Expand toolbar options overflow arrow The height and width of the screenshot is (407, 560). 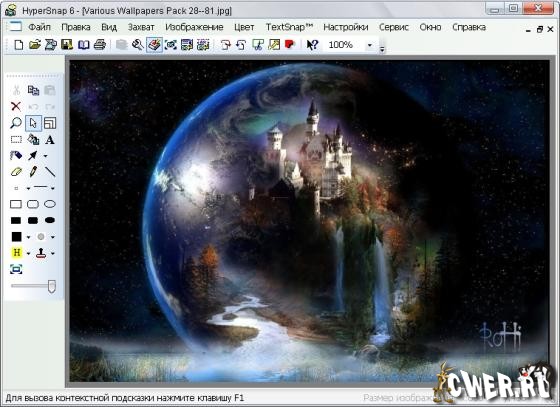[x=382, y=49]
